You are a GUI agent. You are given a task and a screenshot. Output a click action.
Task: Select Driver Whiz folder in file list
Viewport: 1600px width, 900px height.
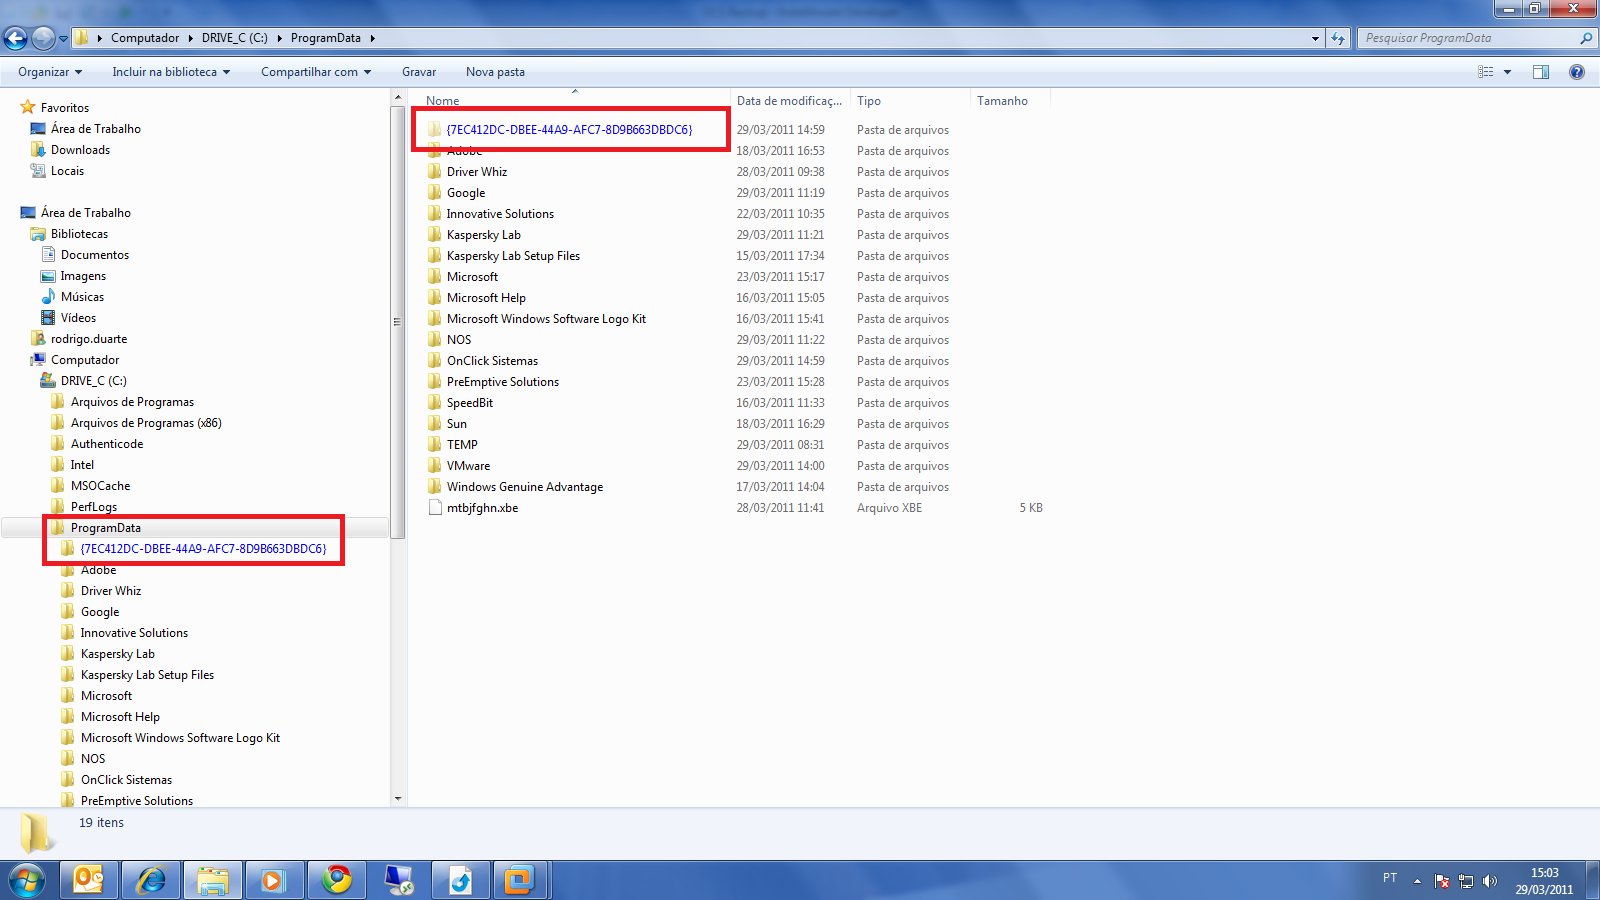coord(477,172)
